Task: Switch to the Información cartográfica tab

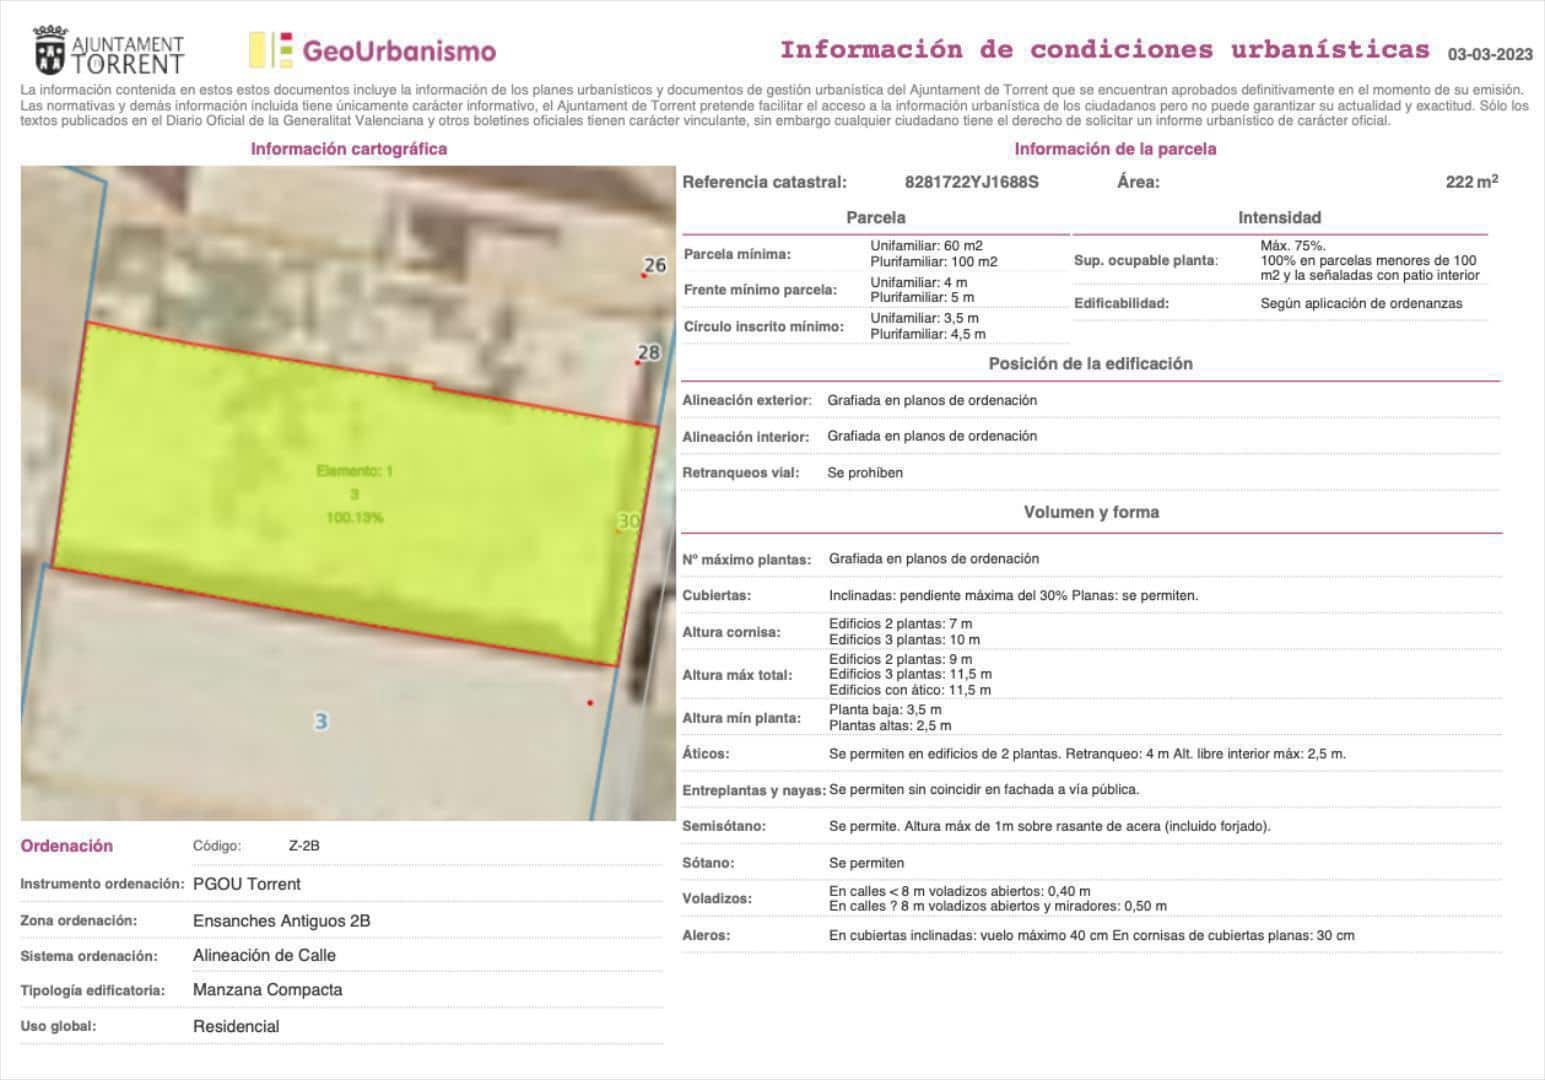Action: coord(350,148)
